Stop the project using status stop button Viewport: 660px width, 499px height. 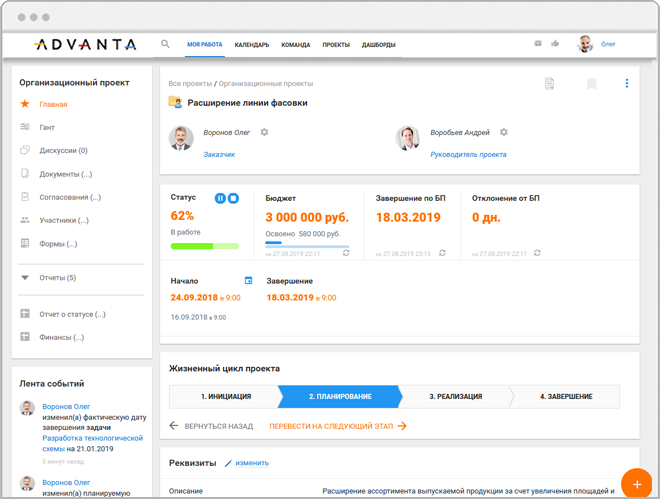[x=233, y=198]
